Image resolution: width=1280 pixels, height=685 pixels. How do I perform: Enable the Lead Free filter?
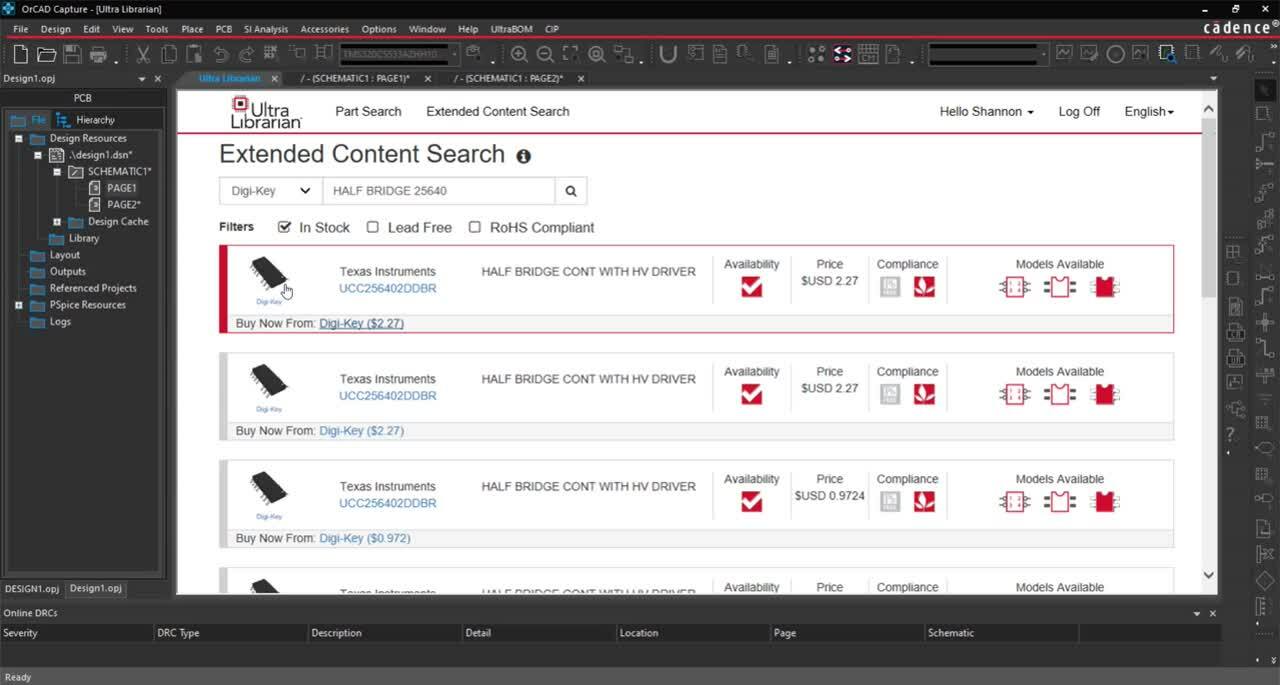[373, 227]
